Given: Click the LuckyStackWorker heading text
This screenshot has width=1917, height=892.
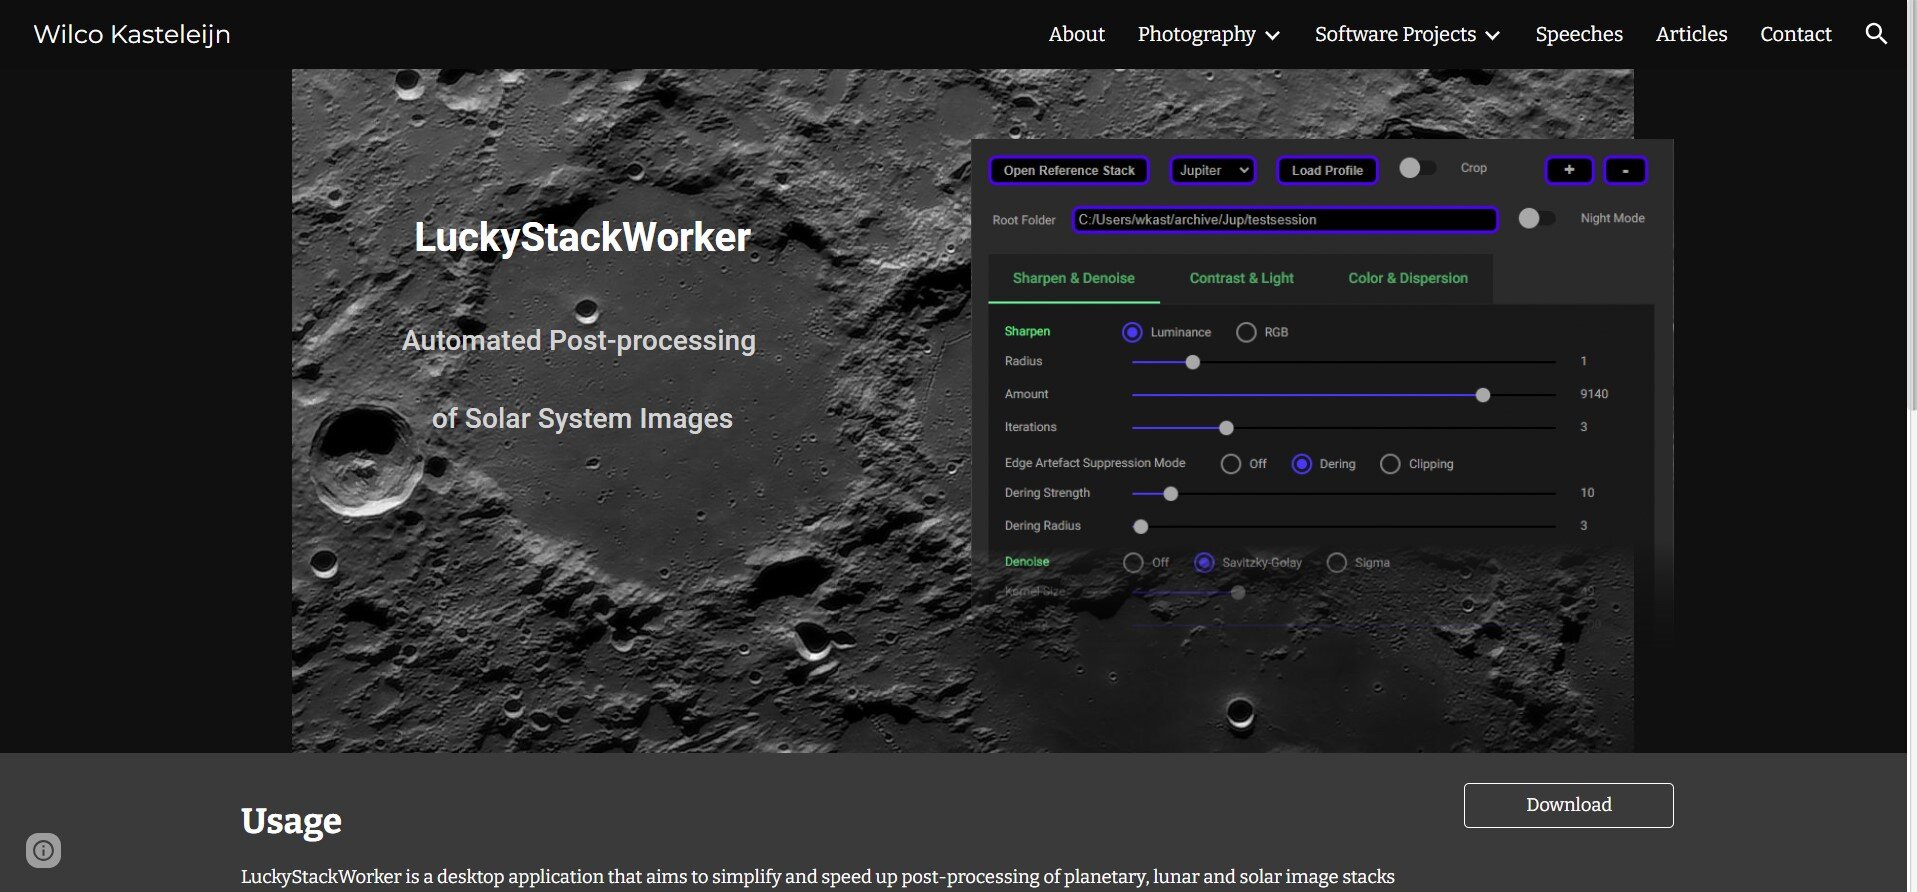Looking at the screenshot, I should [x=582, y=237].
